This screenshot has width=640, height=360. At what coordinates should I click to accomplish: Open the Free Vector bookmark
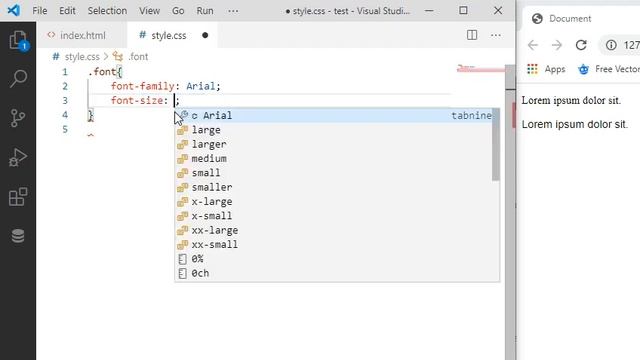pyautogui.click(x=609, y=69)
